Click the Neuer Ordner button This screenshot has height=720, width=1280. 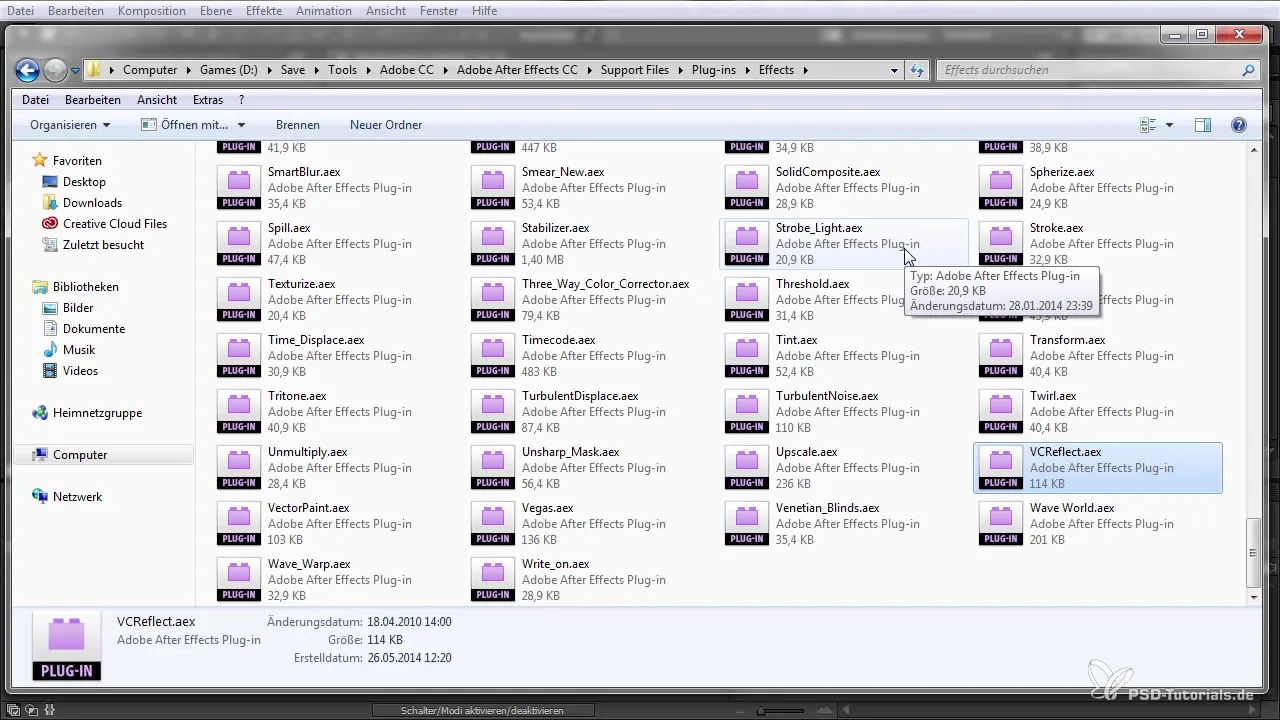pos(386,125)
